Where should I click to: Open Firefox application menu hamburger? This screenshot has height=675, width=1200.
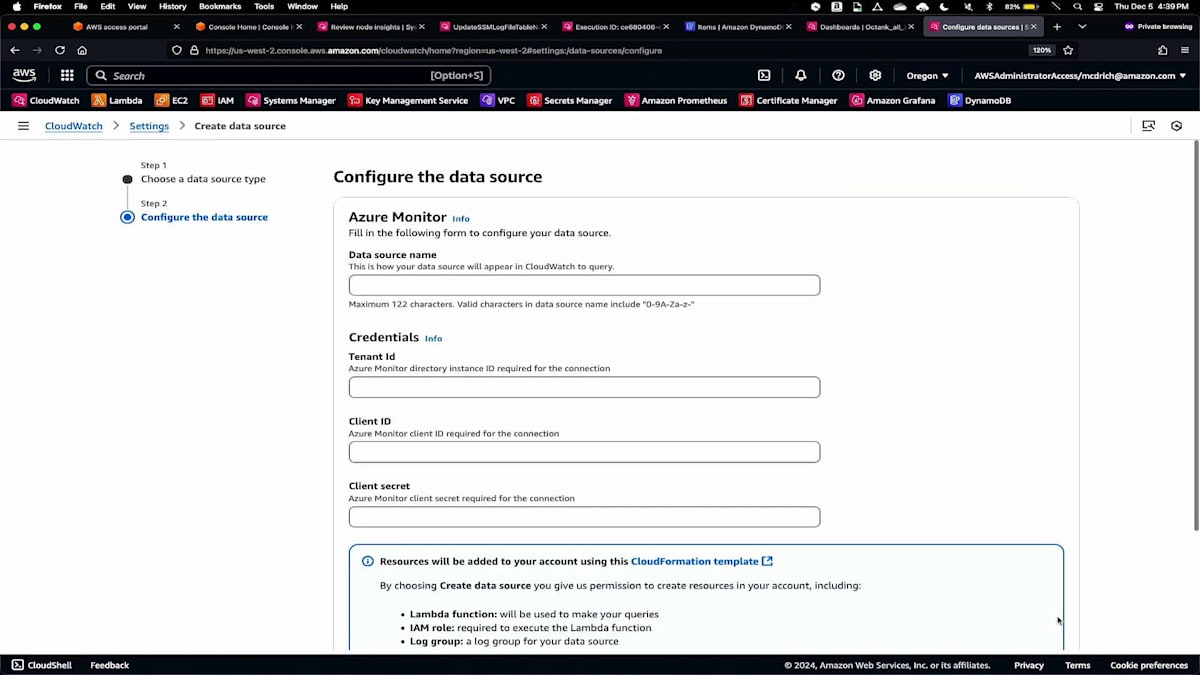[1186, 50]
